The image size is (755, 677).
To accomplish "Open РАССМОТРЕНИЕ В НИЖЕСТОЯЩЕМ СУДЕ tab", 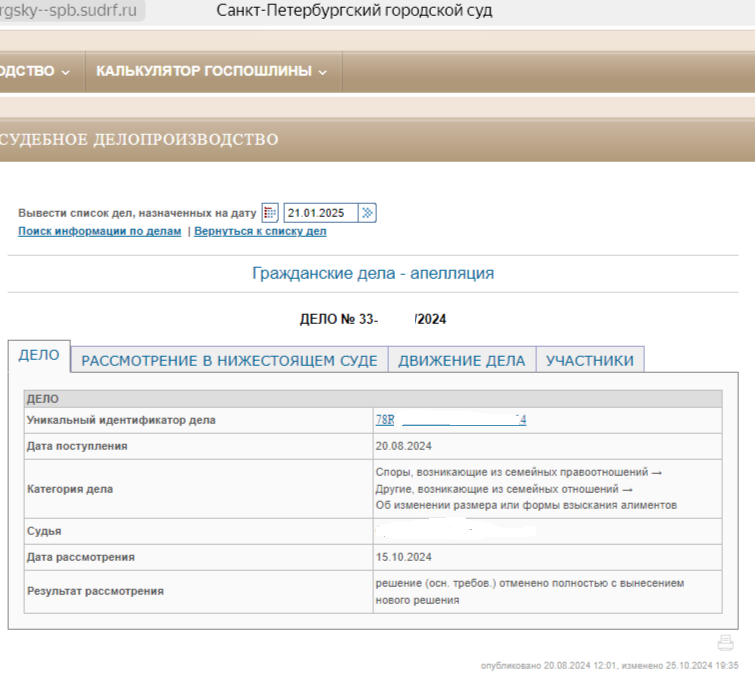I will (229, 361).
